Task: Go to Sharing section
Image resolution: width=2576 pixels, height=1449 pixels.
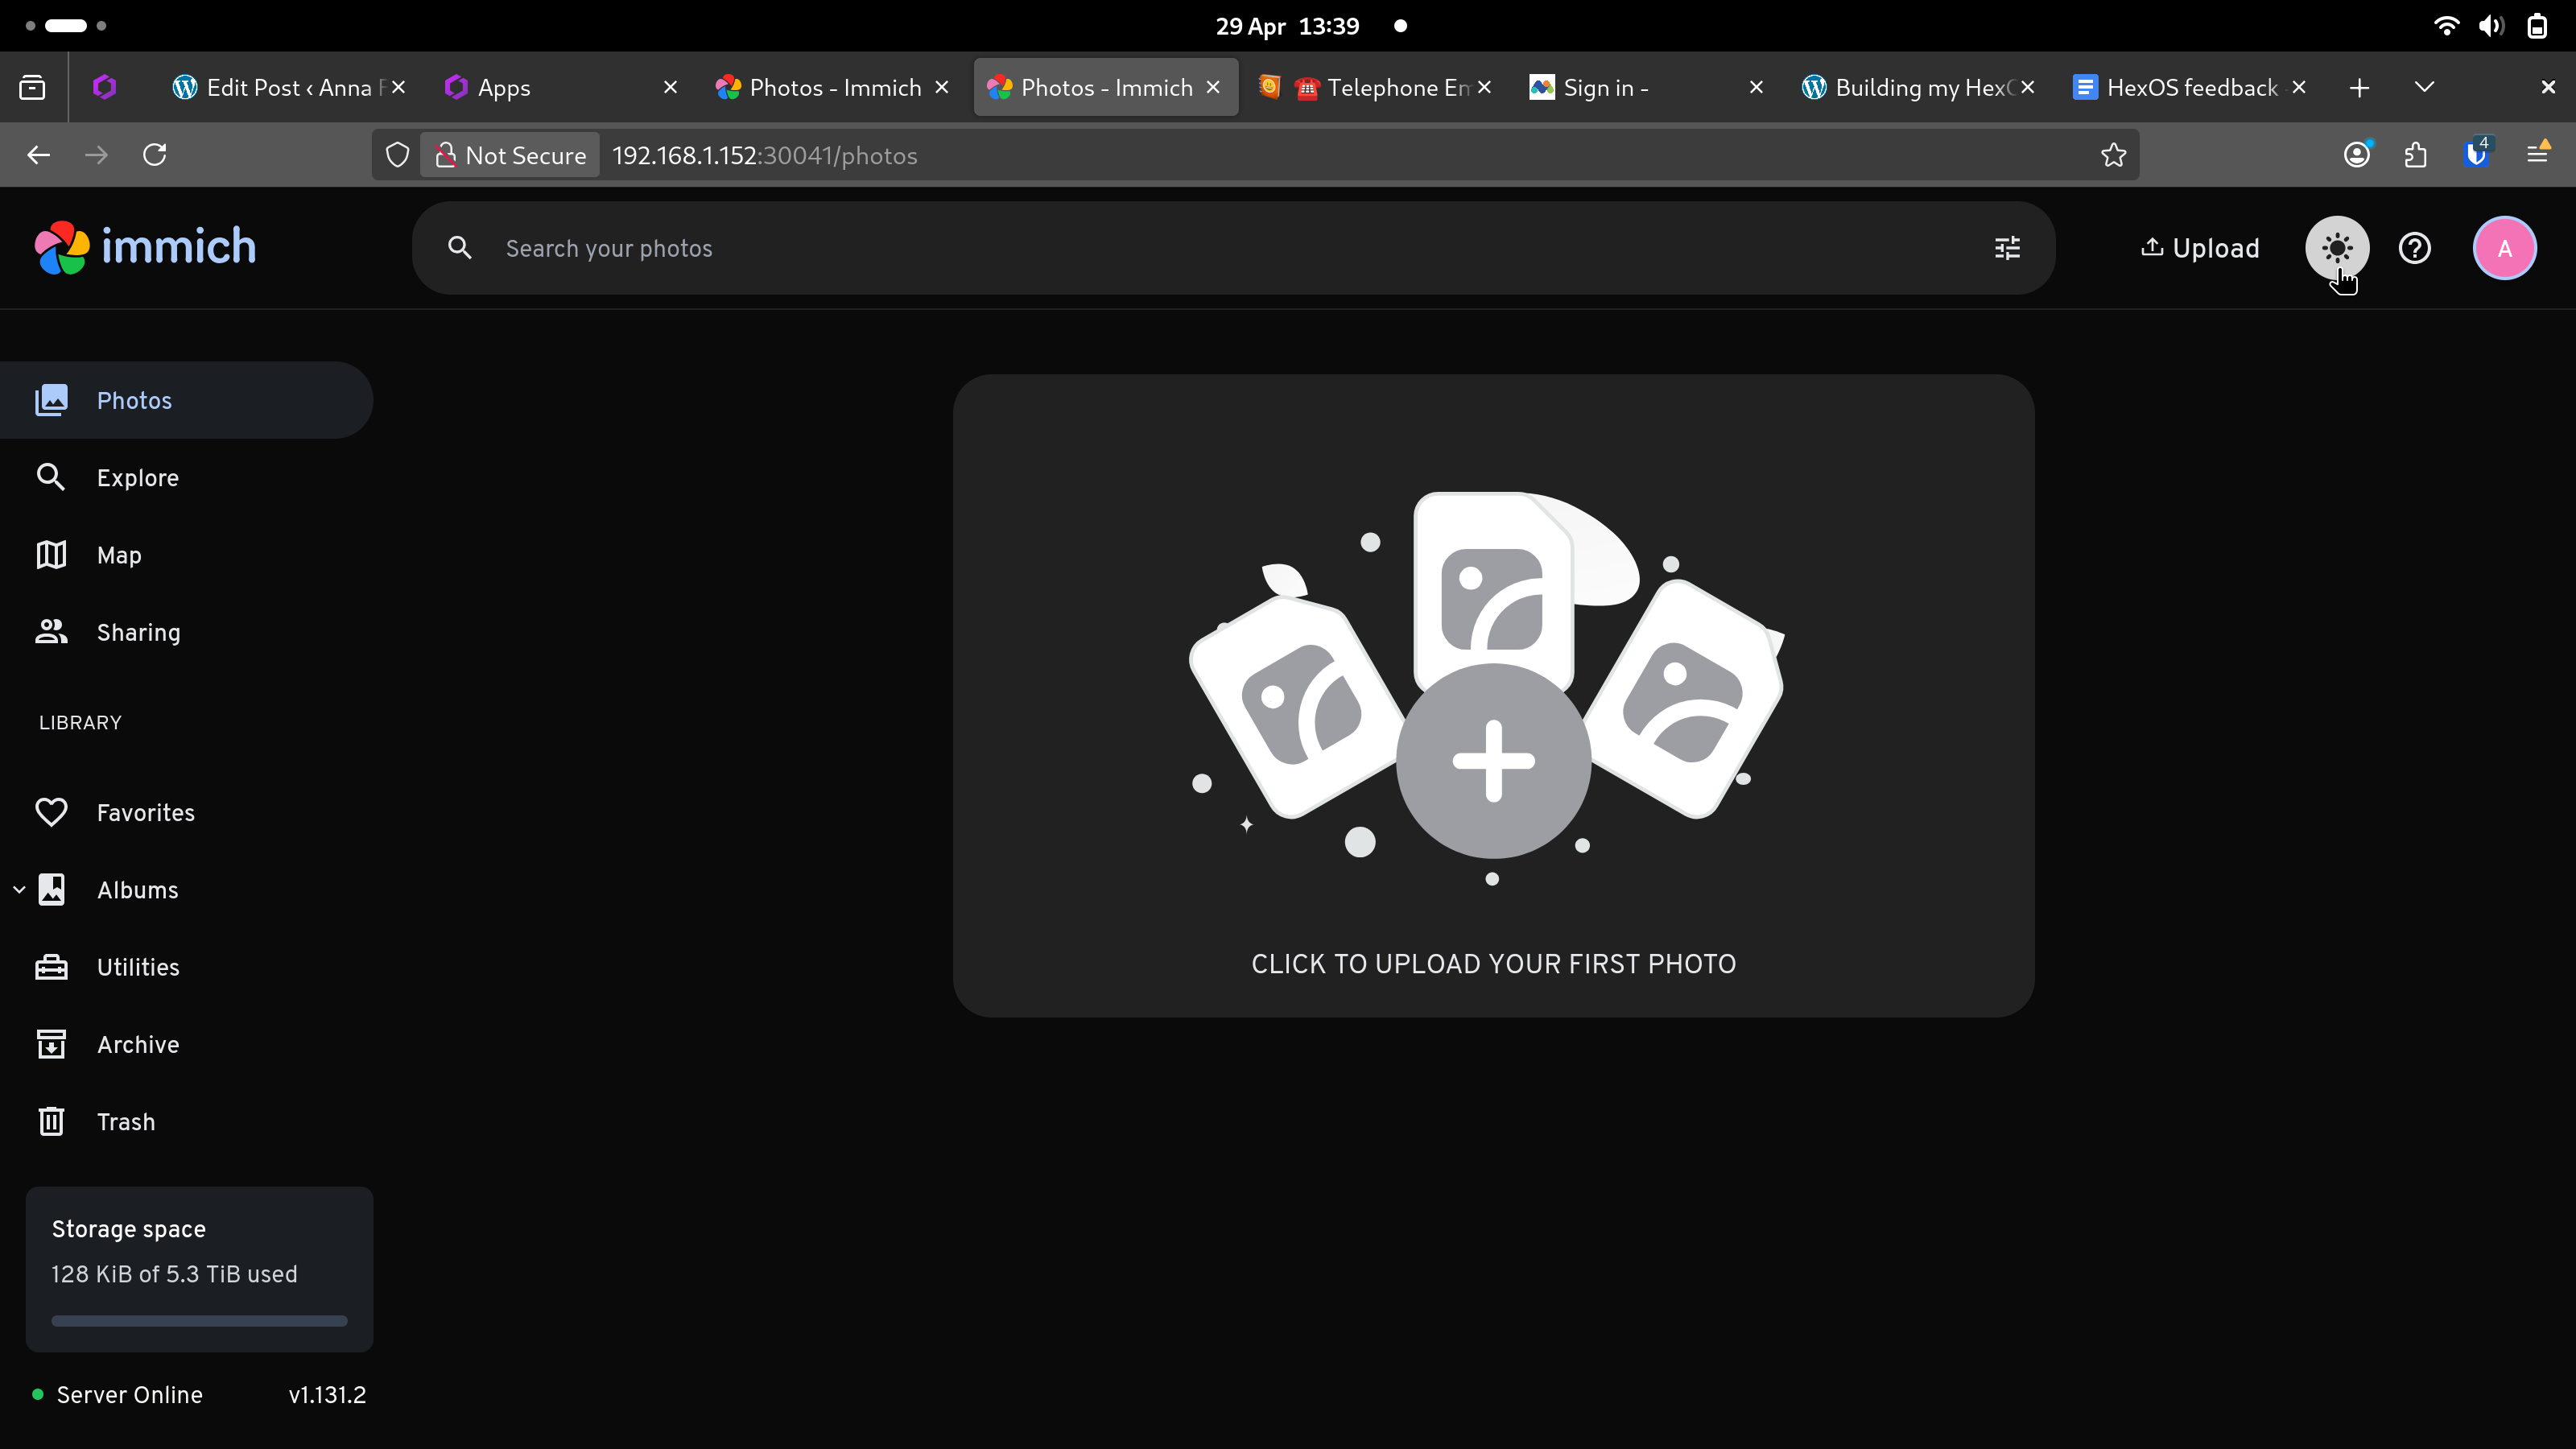Action: pos(186,632)
